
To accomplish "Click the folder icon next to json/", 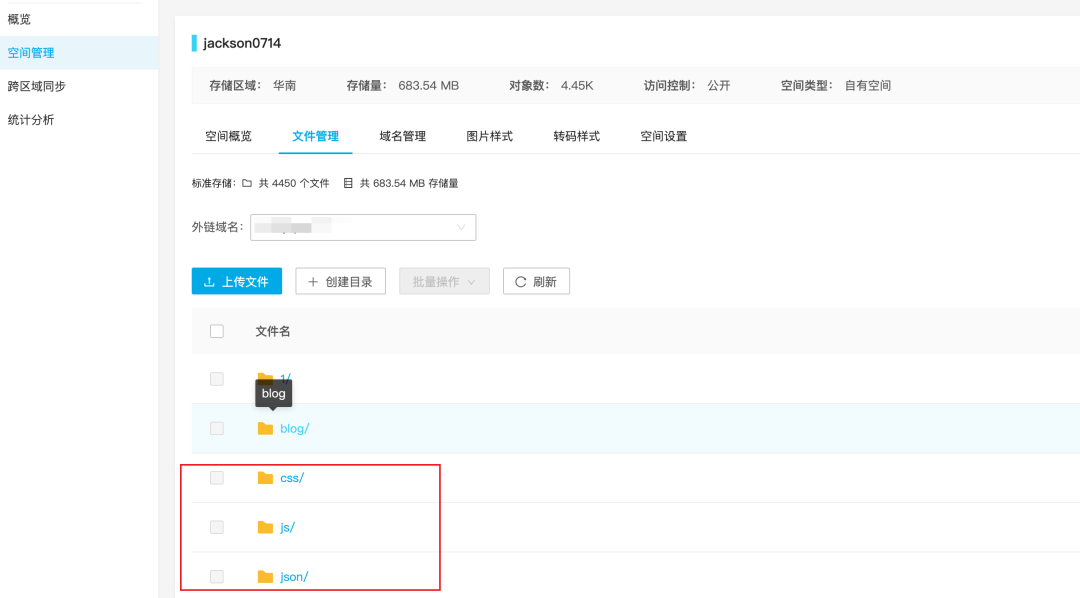I will pos(264,576).
